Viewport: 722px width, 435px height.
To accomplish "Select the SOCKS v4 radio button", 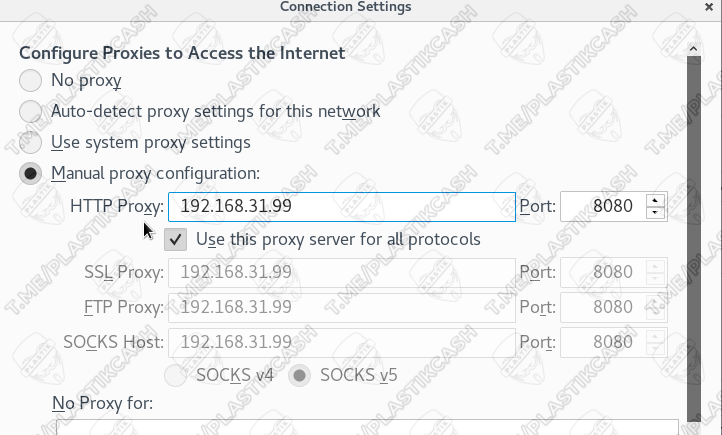I will pos(176,376).
